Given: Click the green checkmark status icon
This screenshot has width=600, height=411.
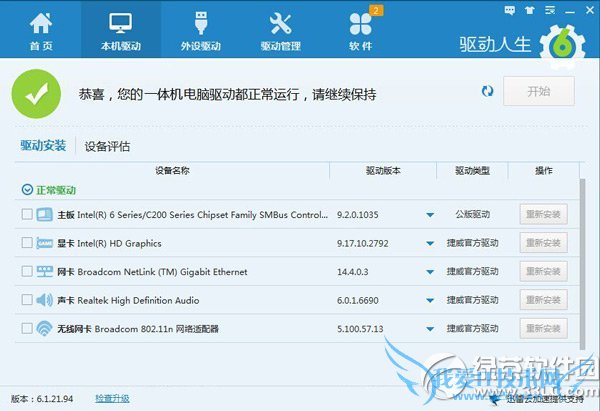Looking at the screenshot, I should (36, 94).
